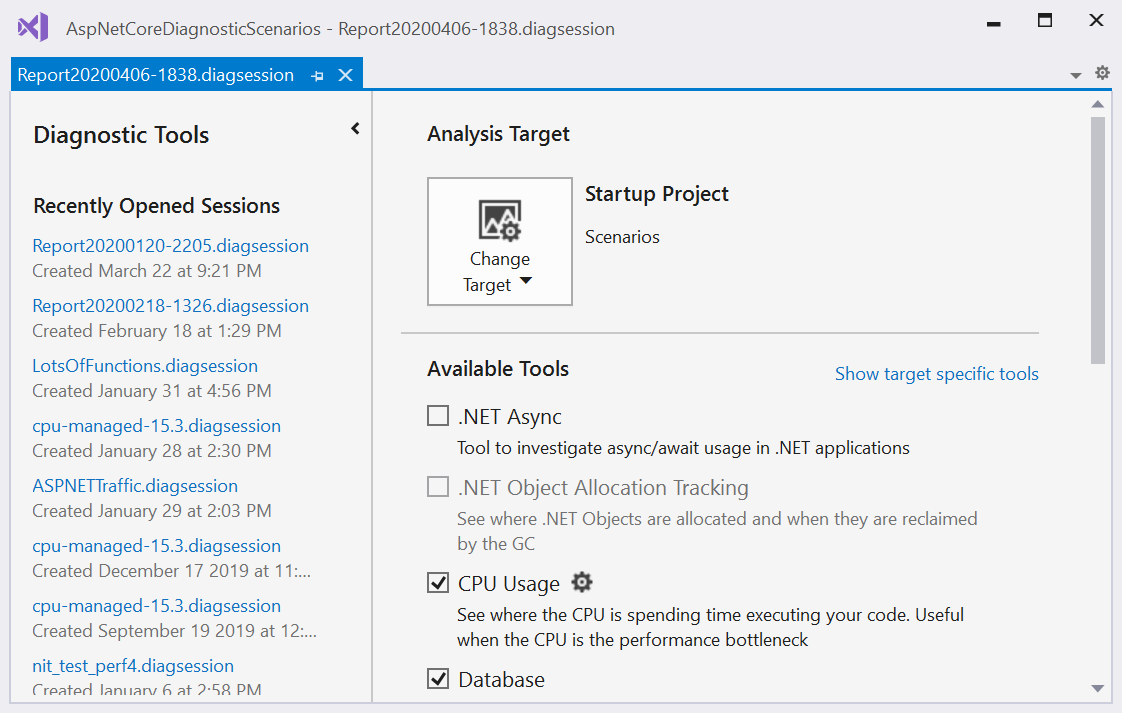
Task: Click Show target specific tools link
Action: [x=936, y=374]
